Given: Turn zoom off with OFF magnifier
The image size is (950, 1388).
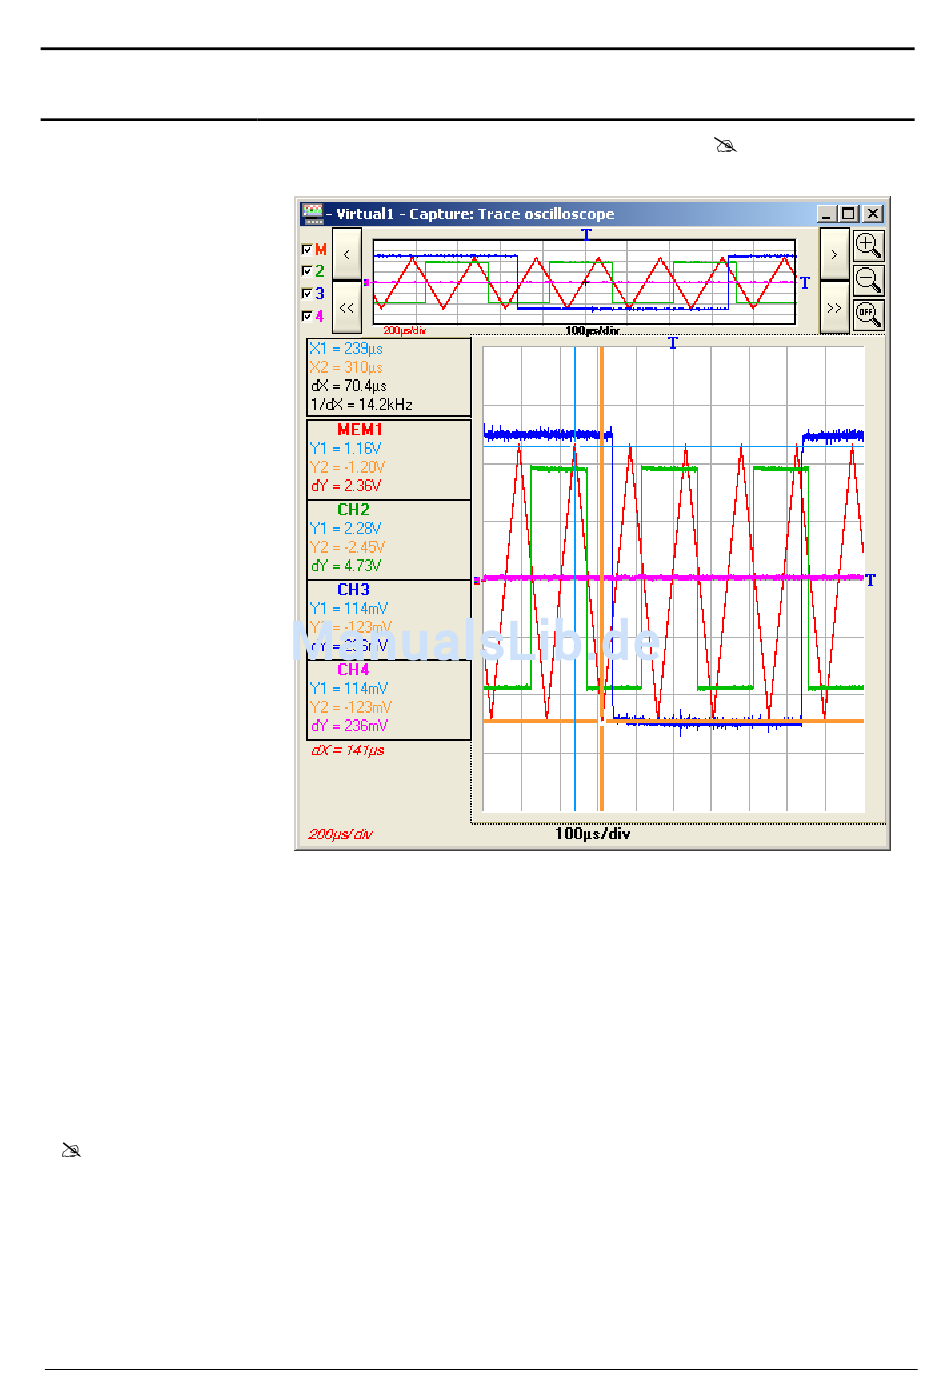Looking at the screenshot, I should click(868, 314).
